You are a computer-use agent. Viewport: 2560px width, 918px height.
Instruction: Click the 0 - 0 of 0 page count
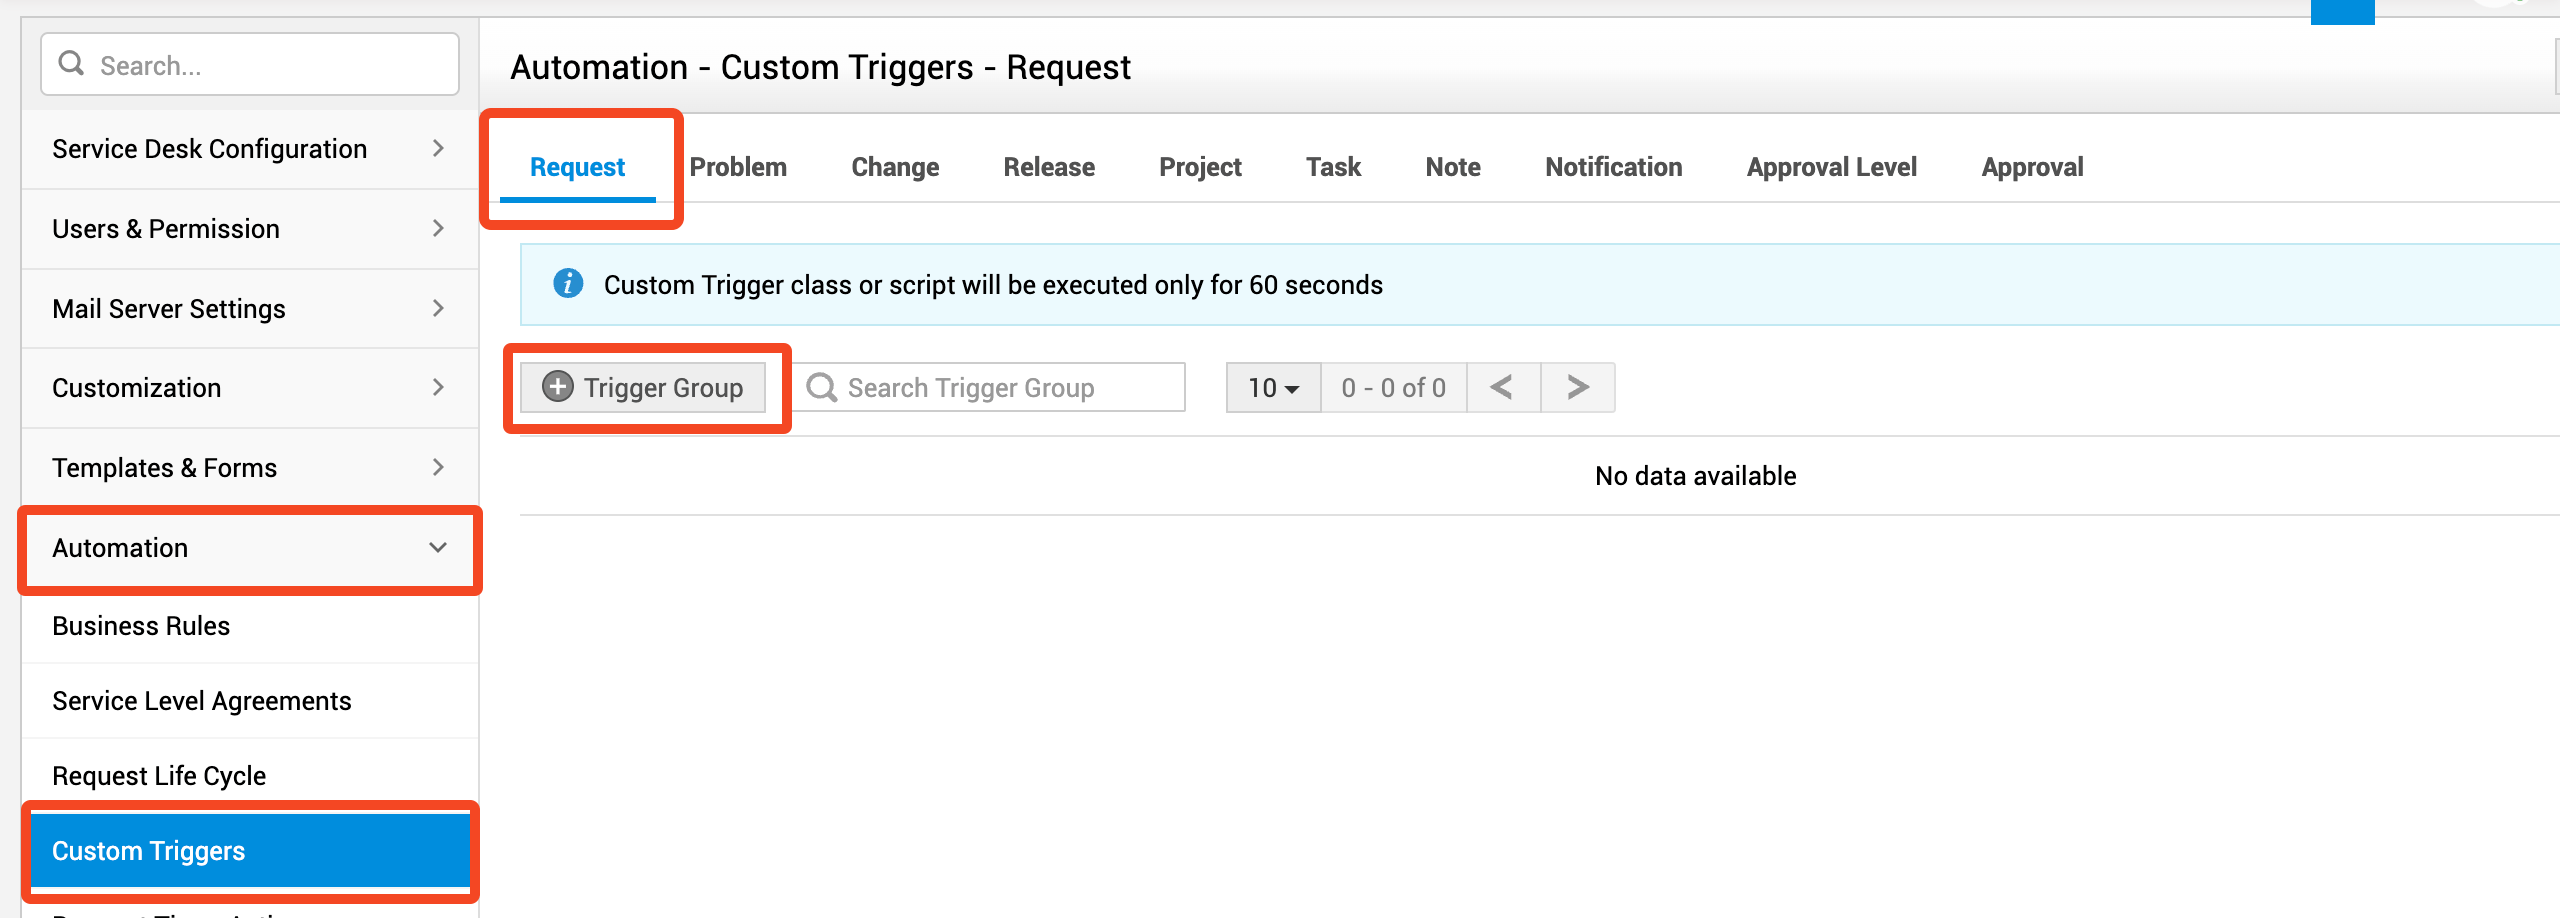(1394, 387)
